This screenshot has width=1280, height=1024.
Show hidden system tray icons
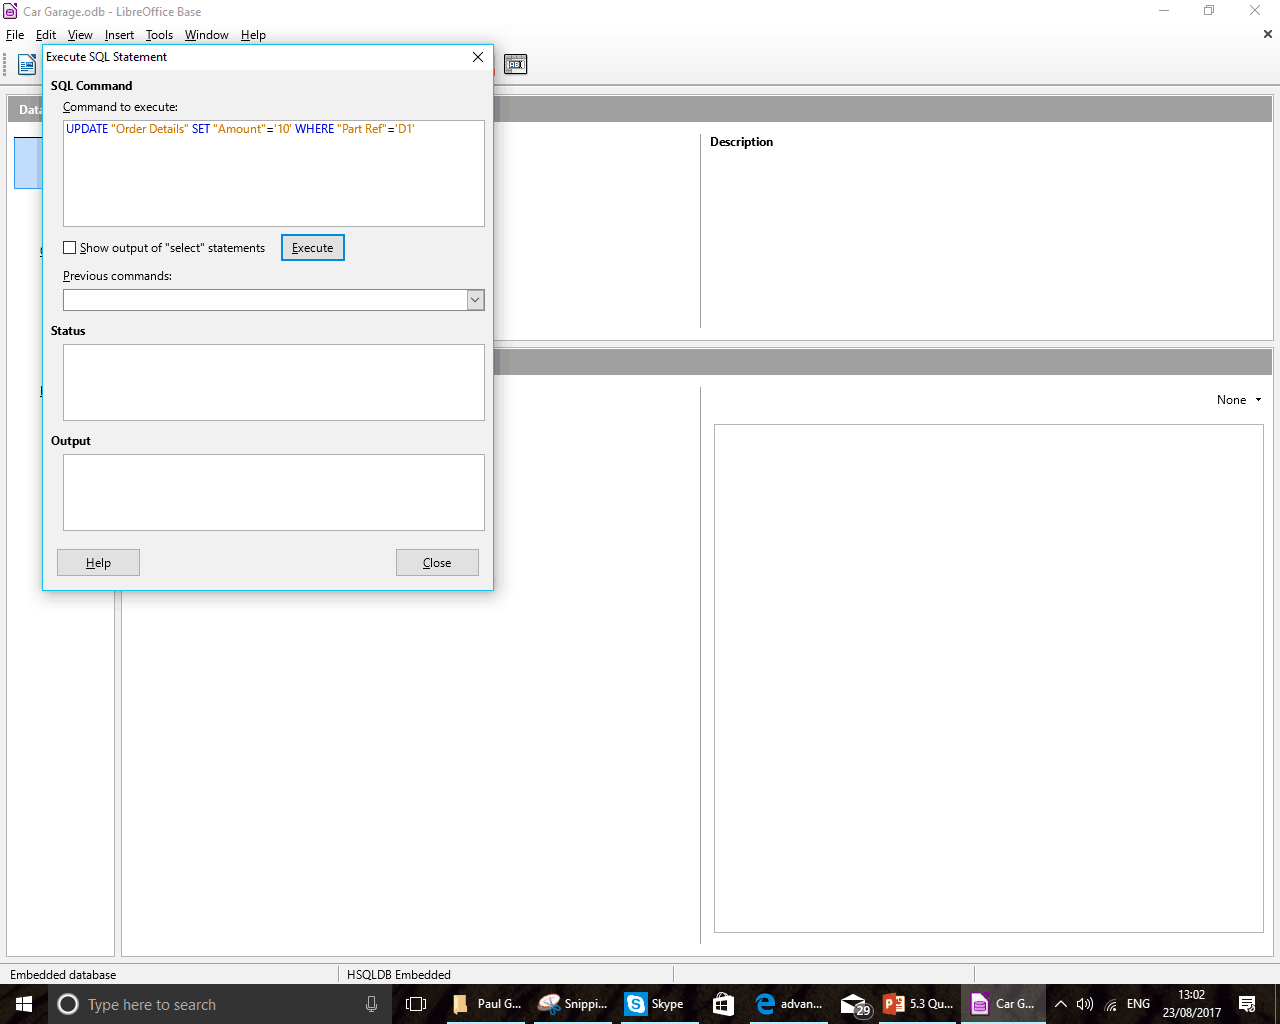(x=1061, y=1004)
